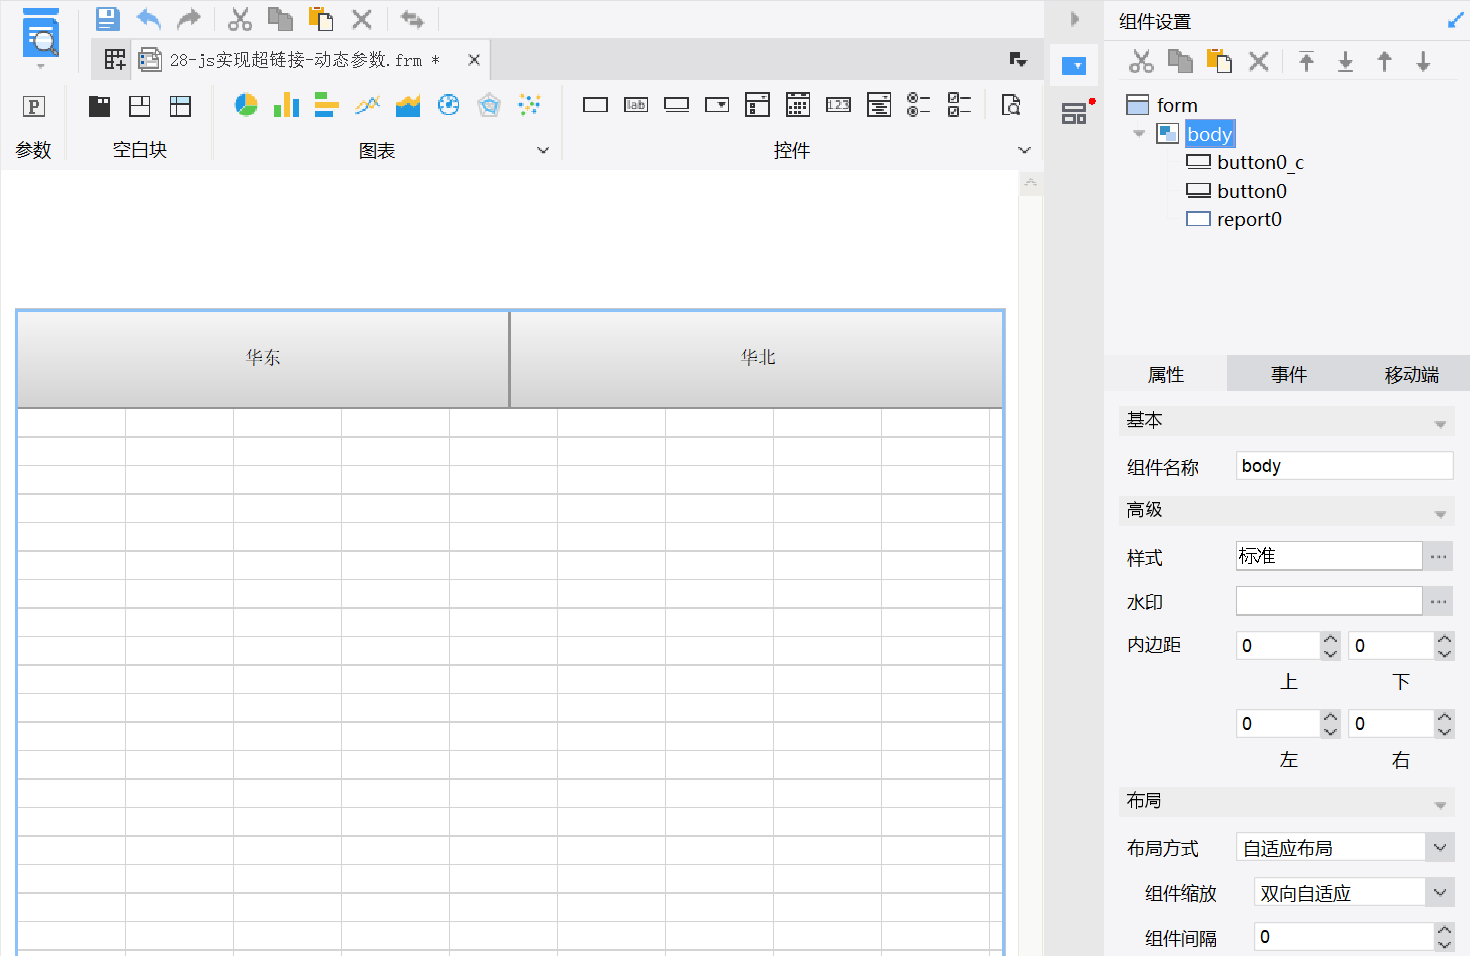Image resolution: width=1470 pixels, height=956 pixels.
Task: Open the 组件缩放 dropdown
Action: (1440, 893)
